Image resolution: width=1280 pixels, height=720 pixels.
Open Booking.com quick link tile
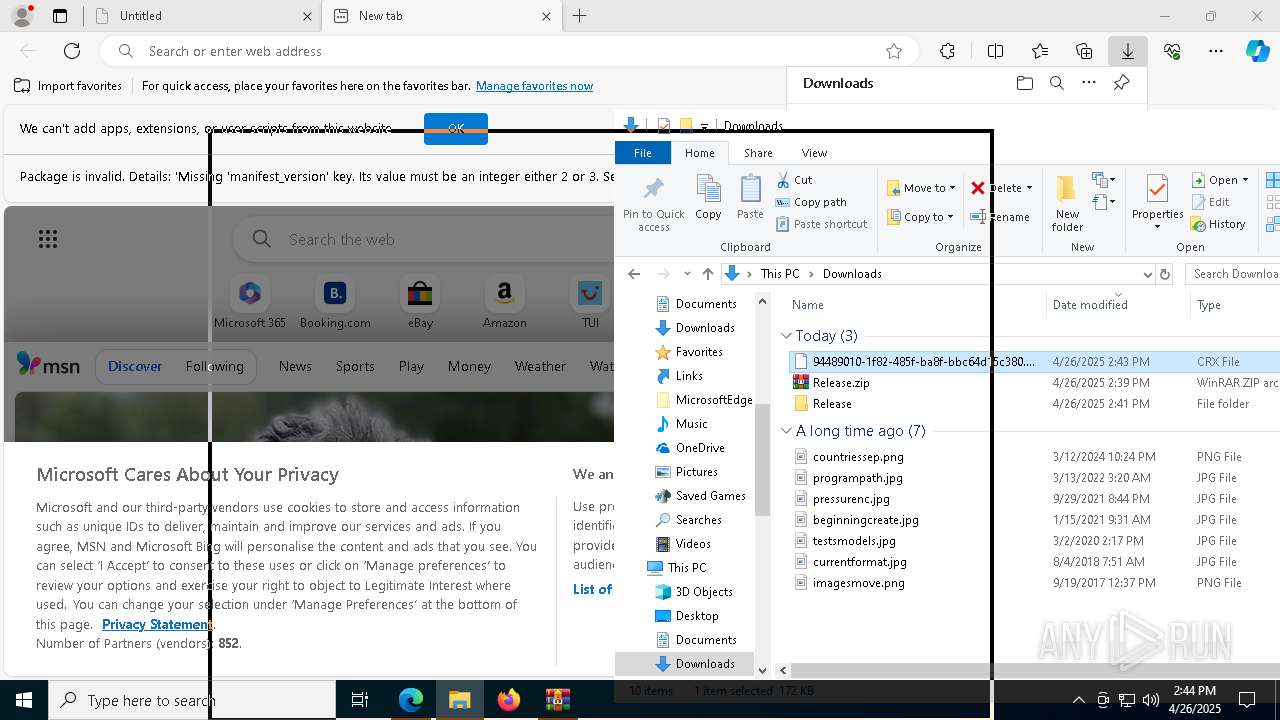tap(335, 303)
